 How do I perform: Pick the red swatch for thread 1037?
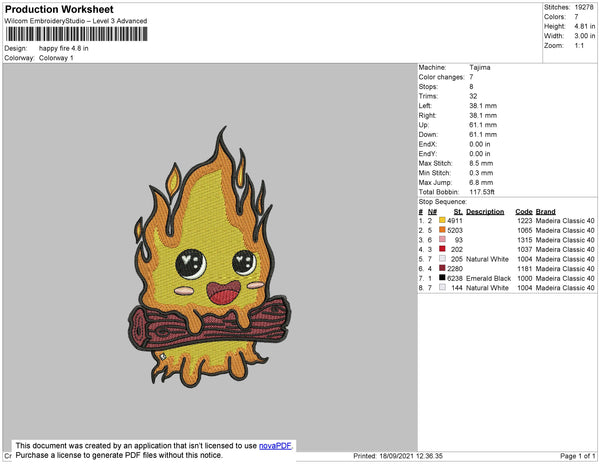[x=442, y=249]
